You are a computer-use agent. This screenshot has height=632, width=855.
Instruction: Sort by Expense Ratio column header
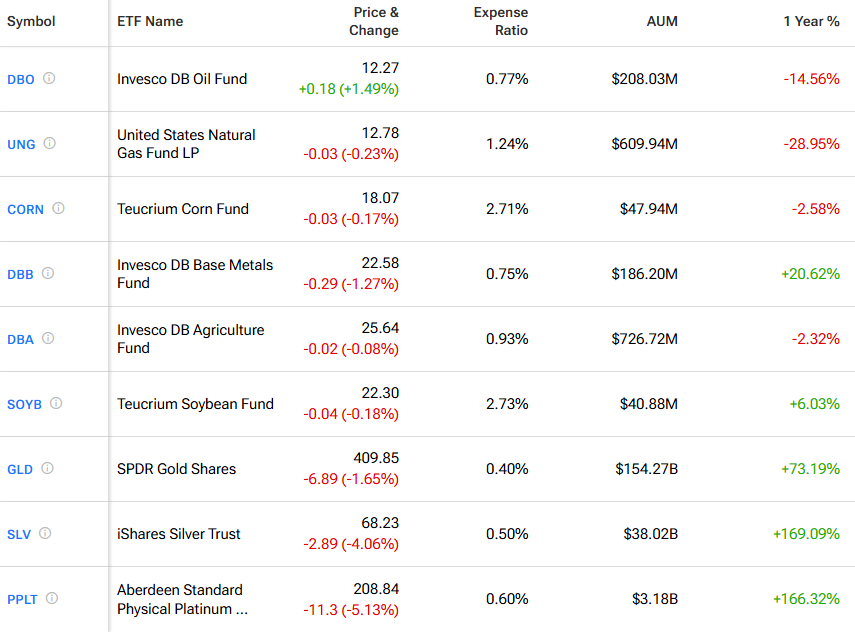point(501,22)
